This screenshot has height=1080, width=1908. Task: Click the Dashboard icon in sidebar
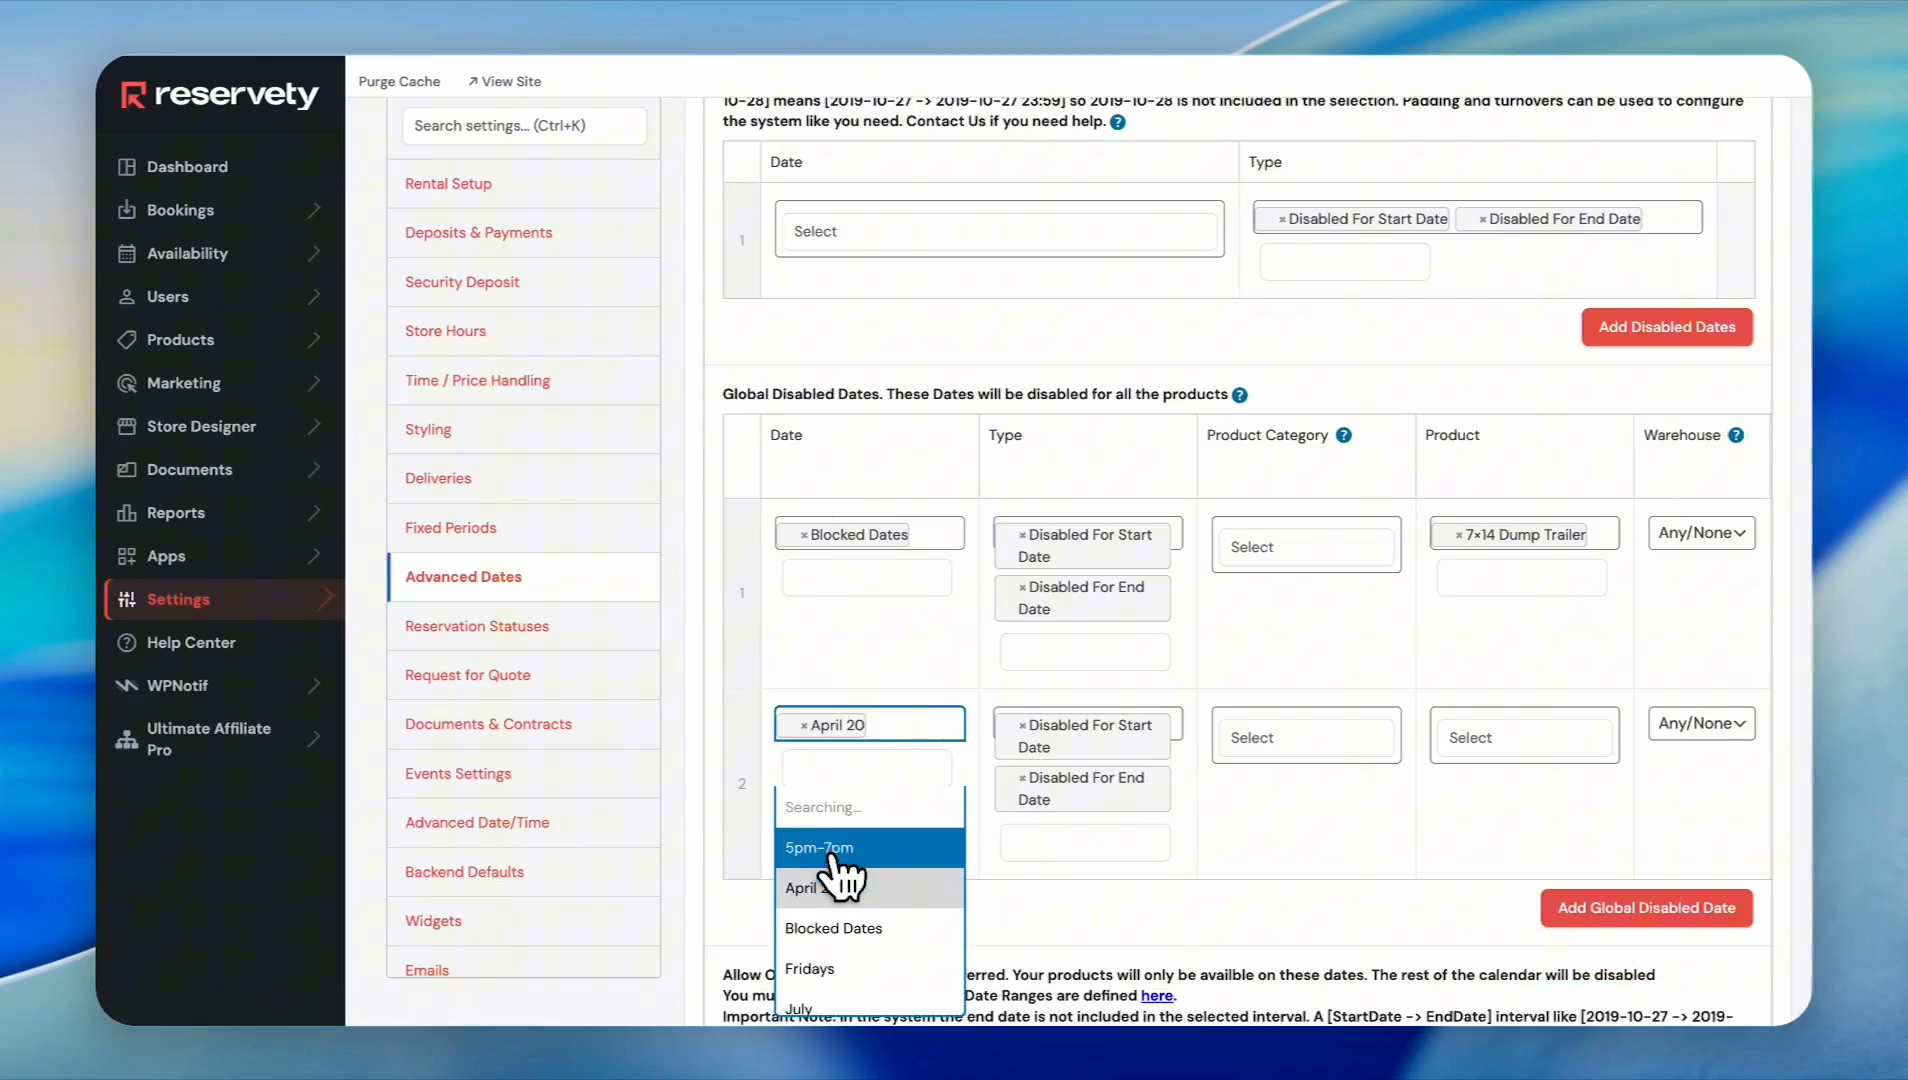tap(127, 167)
